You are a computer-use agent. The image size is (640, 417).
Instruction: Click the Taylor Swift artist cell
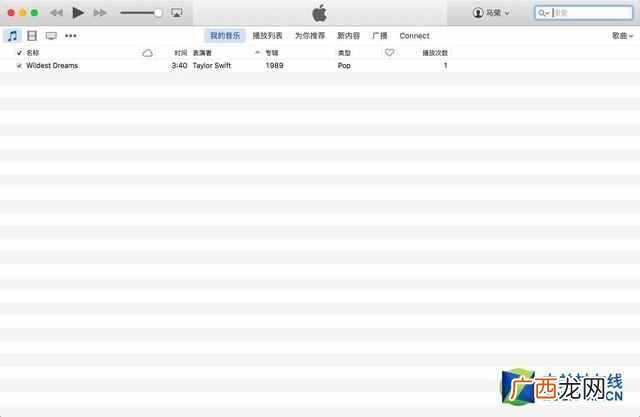point(211,65)
